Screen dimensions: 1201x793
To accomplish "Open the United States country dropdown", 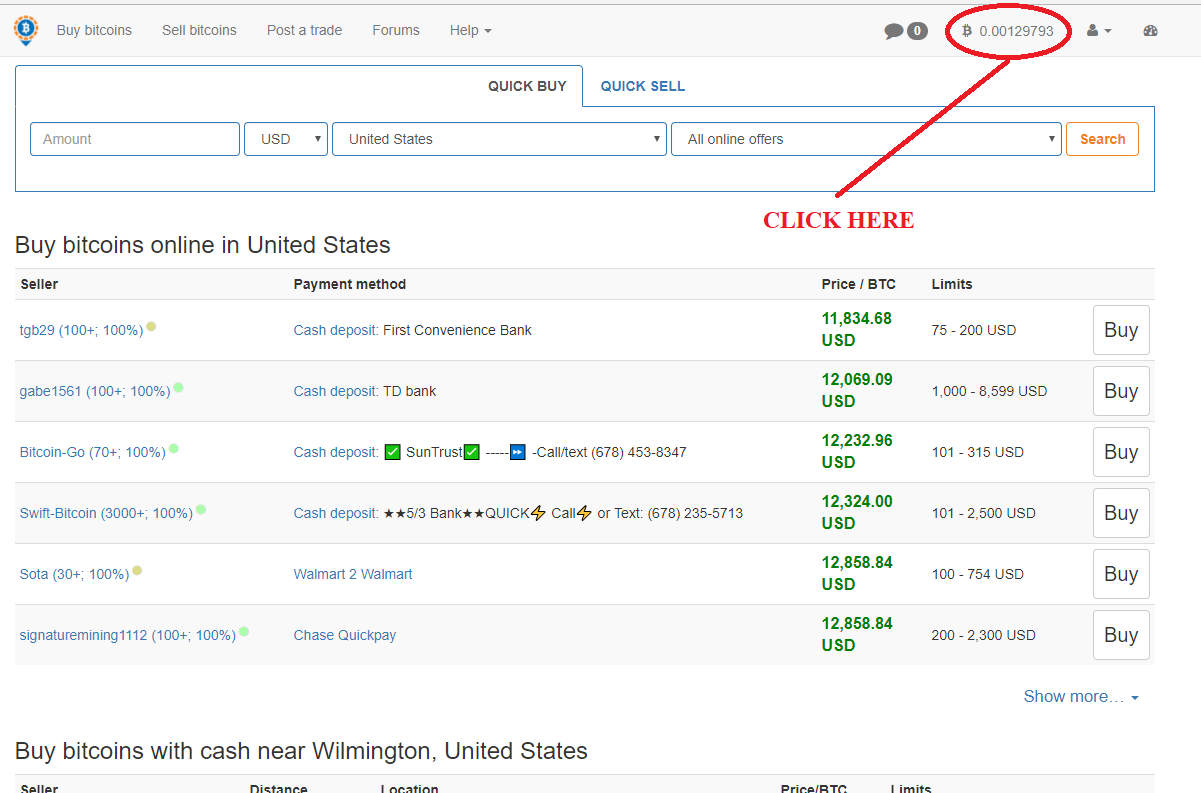I will [x=499, y=139].
